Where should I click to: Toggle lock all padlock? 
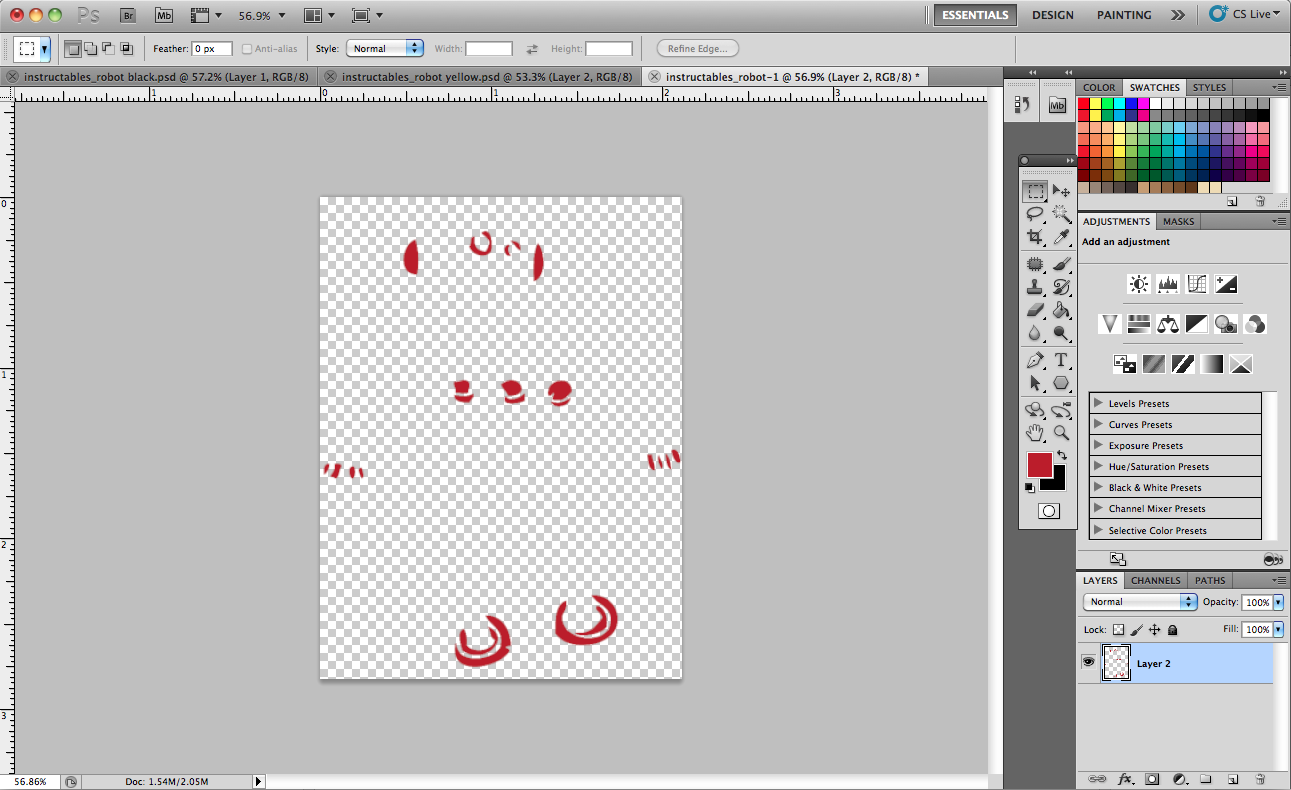[1173, 630]
